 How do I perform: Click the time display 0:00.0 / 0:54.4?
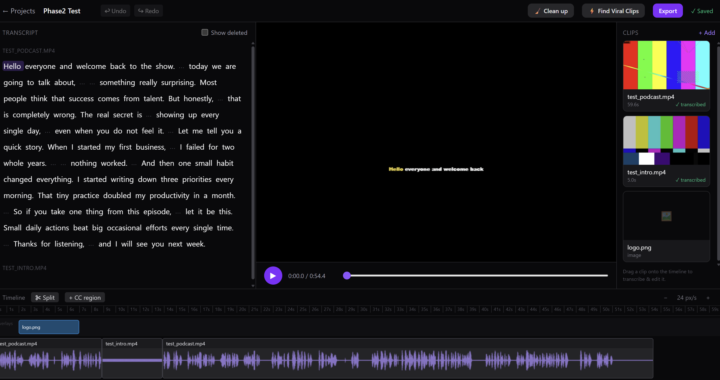[x=306, y=276]
